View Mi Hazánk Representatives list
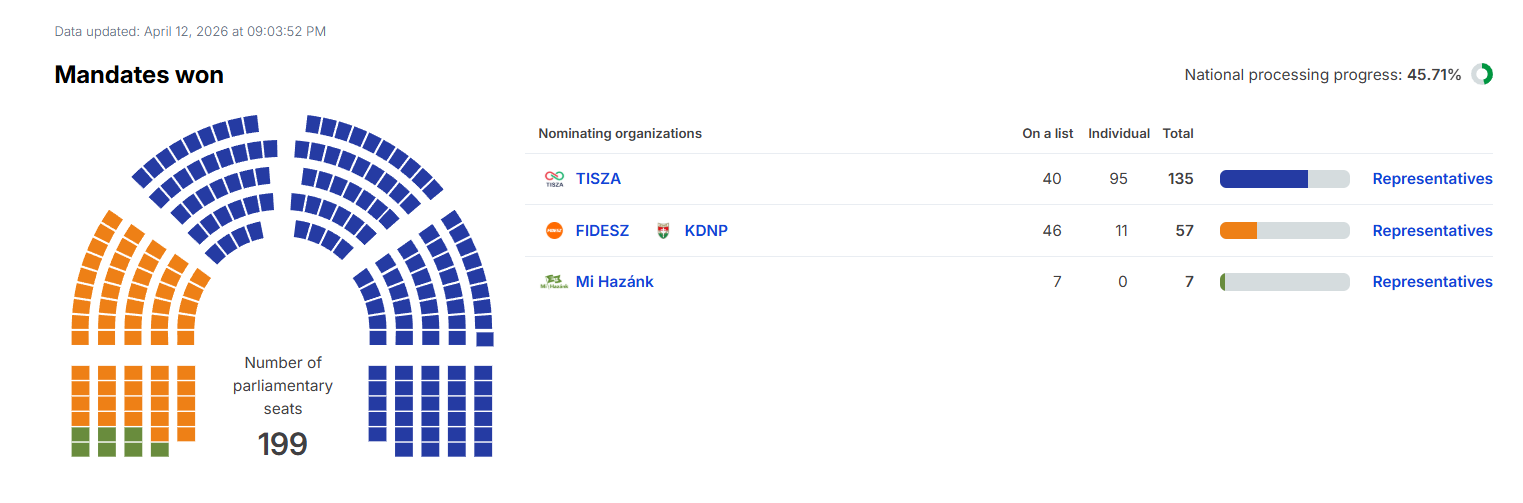Screen dimensions: 1523x503 (1432, 282)
